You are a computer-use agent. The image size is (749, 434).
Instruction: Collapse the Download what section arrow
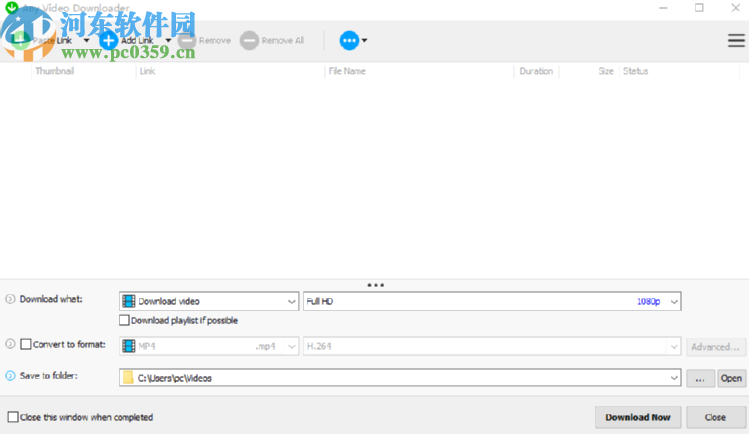point(10,299)
